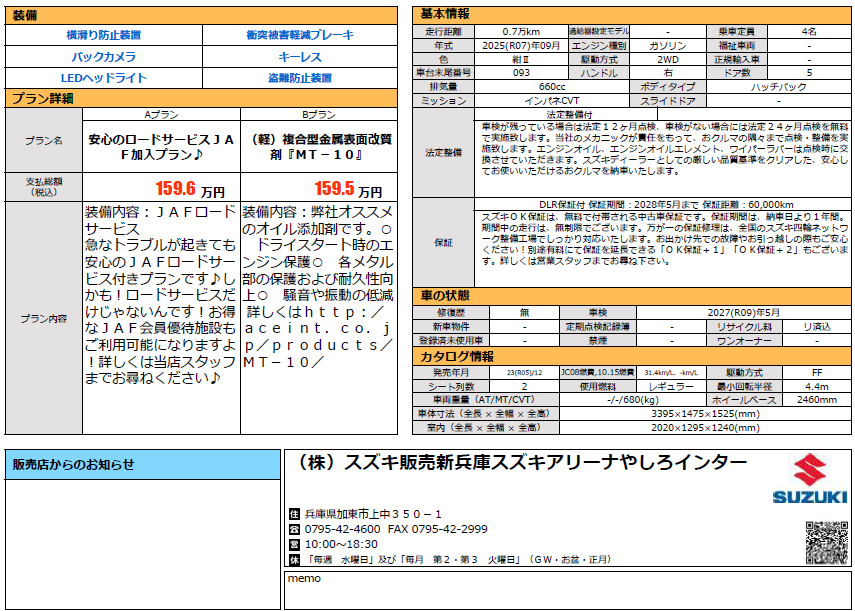The image size is (855, 611).
Task: Click the QR code image
Action: [827, 542]
